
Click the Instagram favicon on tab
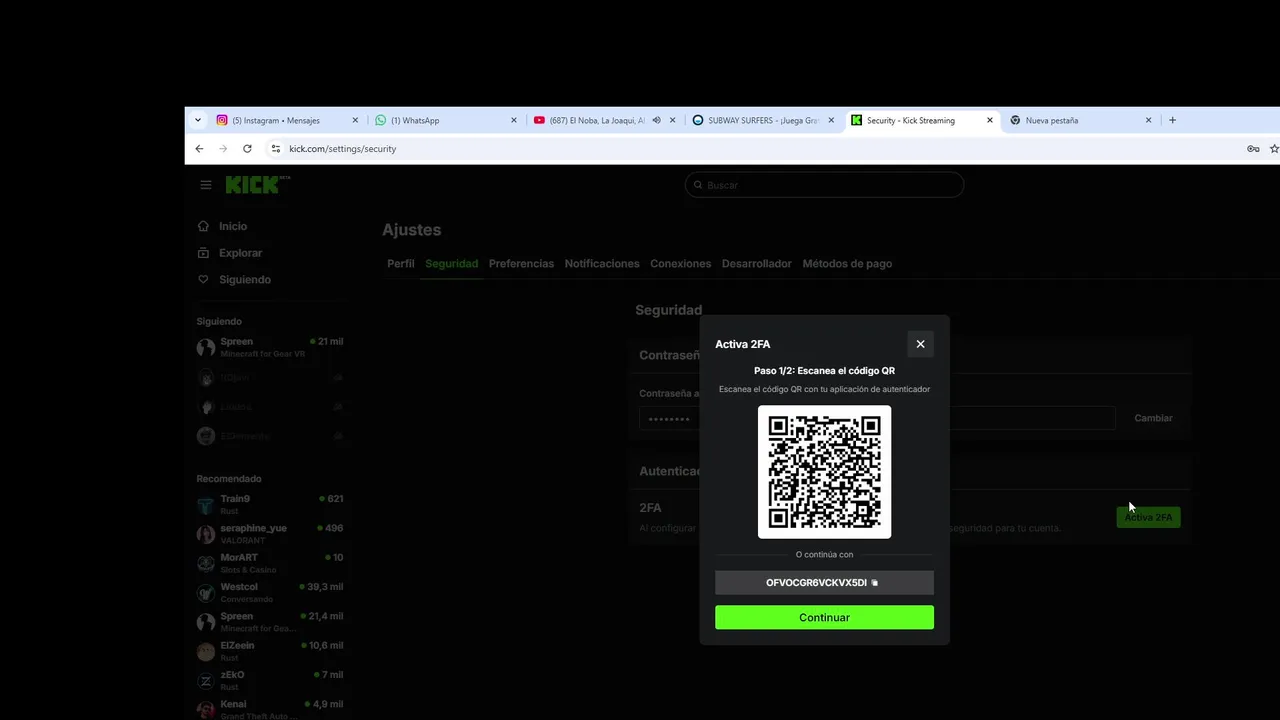(222, 120)
